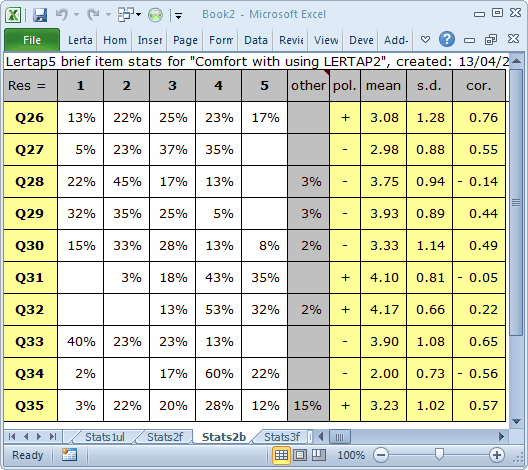Click the Excel application icon

(x=13, y=15)
